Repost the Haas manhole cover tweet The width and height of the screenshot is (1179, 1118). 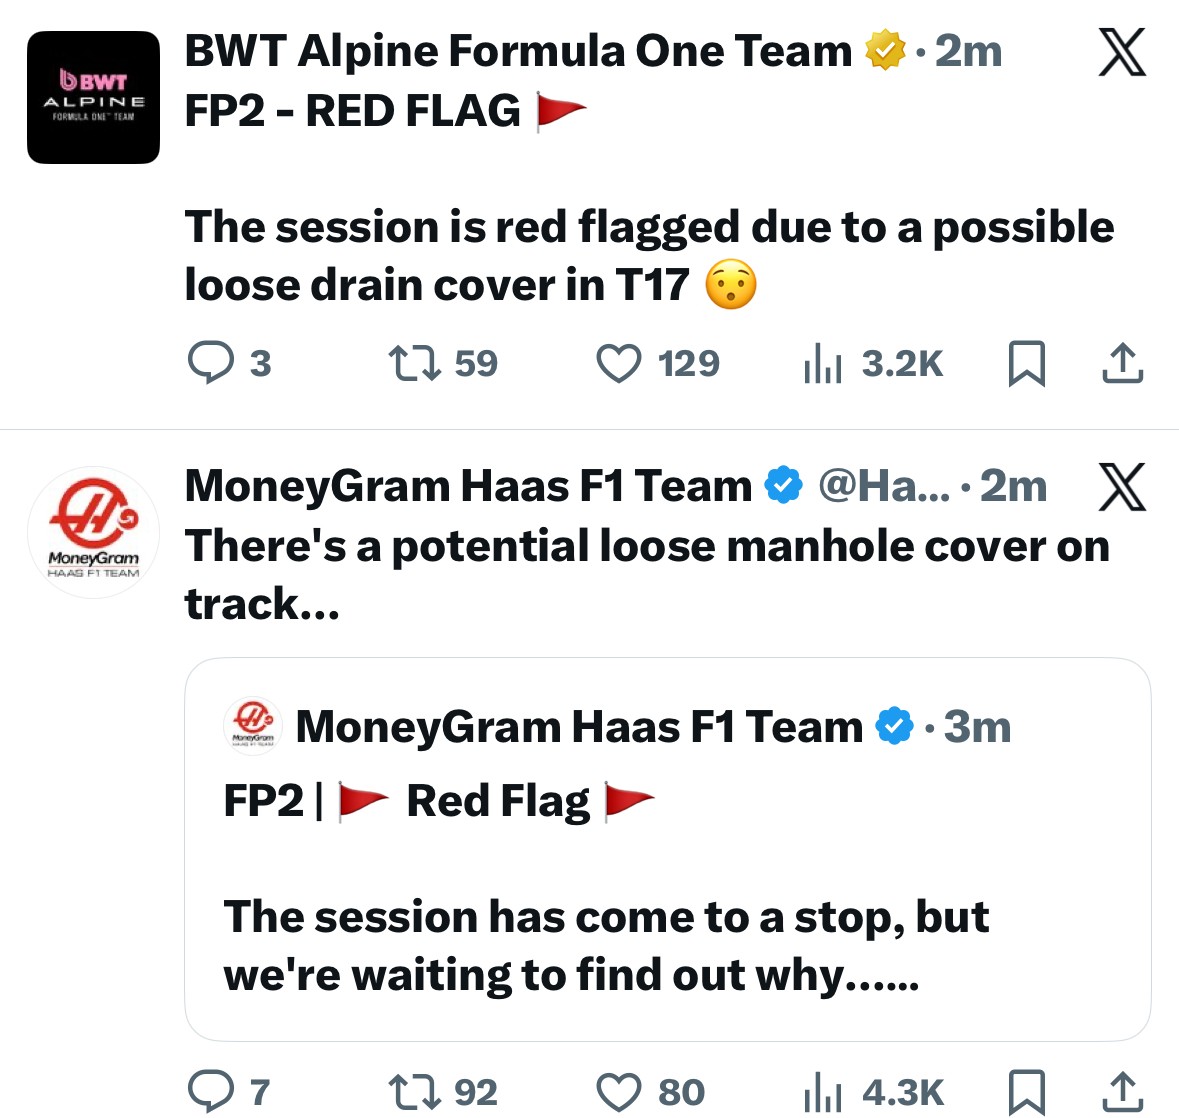click(x=415, y=1092)
